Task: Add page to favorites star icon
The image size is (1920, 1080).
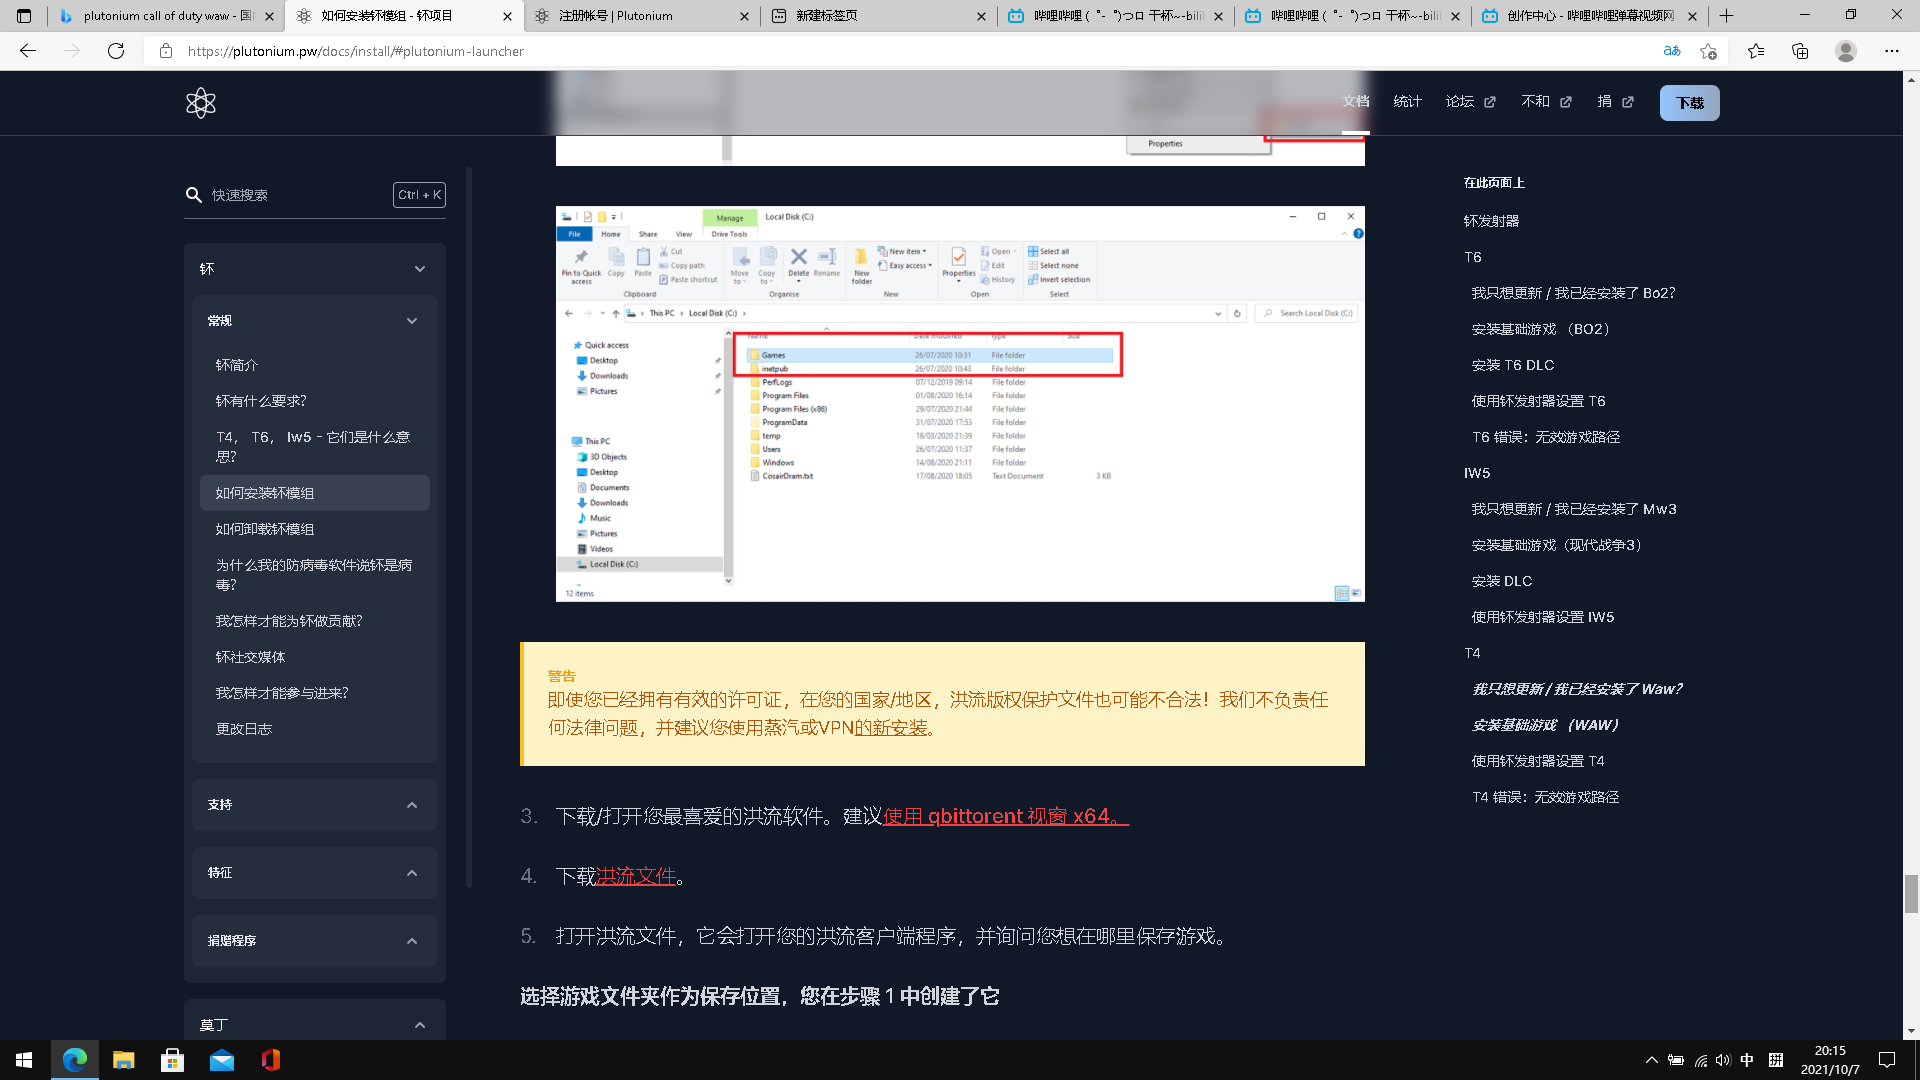Action: (x=1708, y=51)
